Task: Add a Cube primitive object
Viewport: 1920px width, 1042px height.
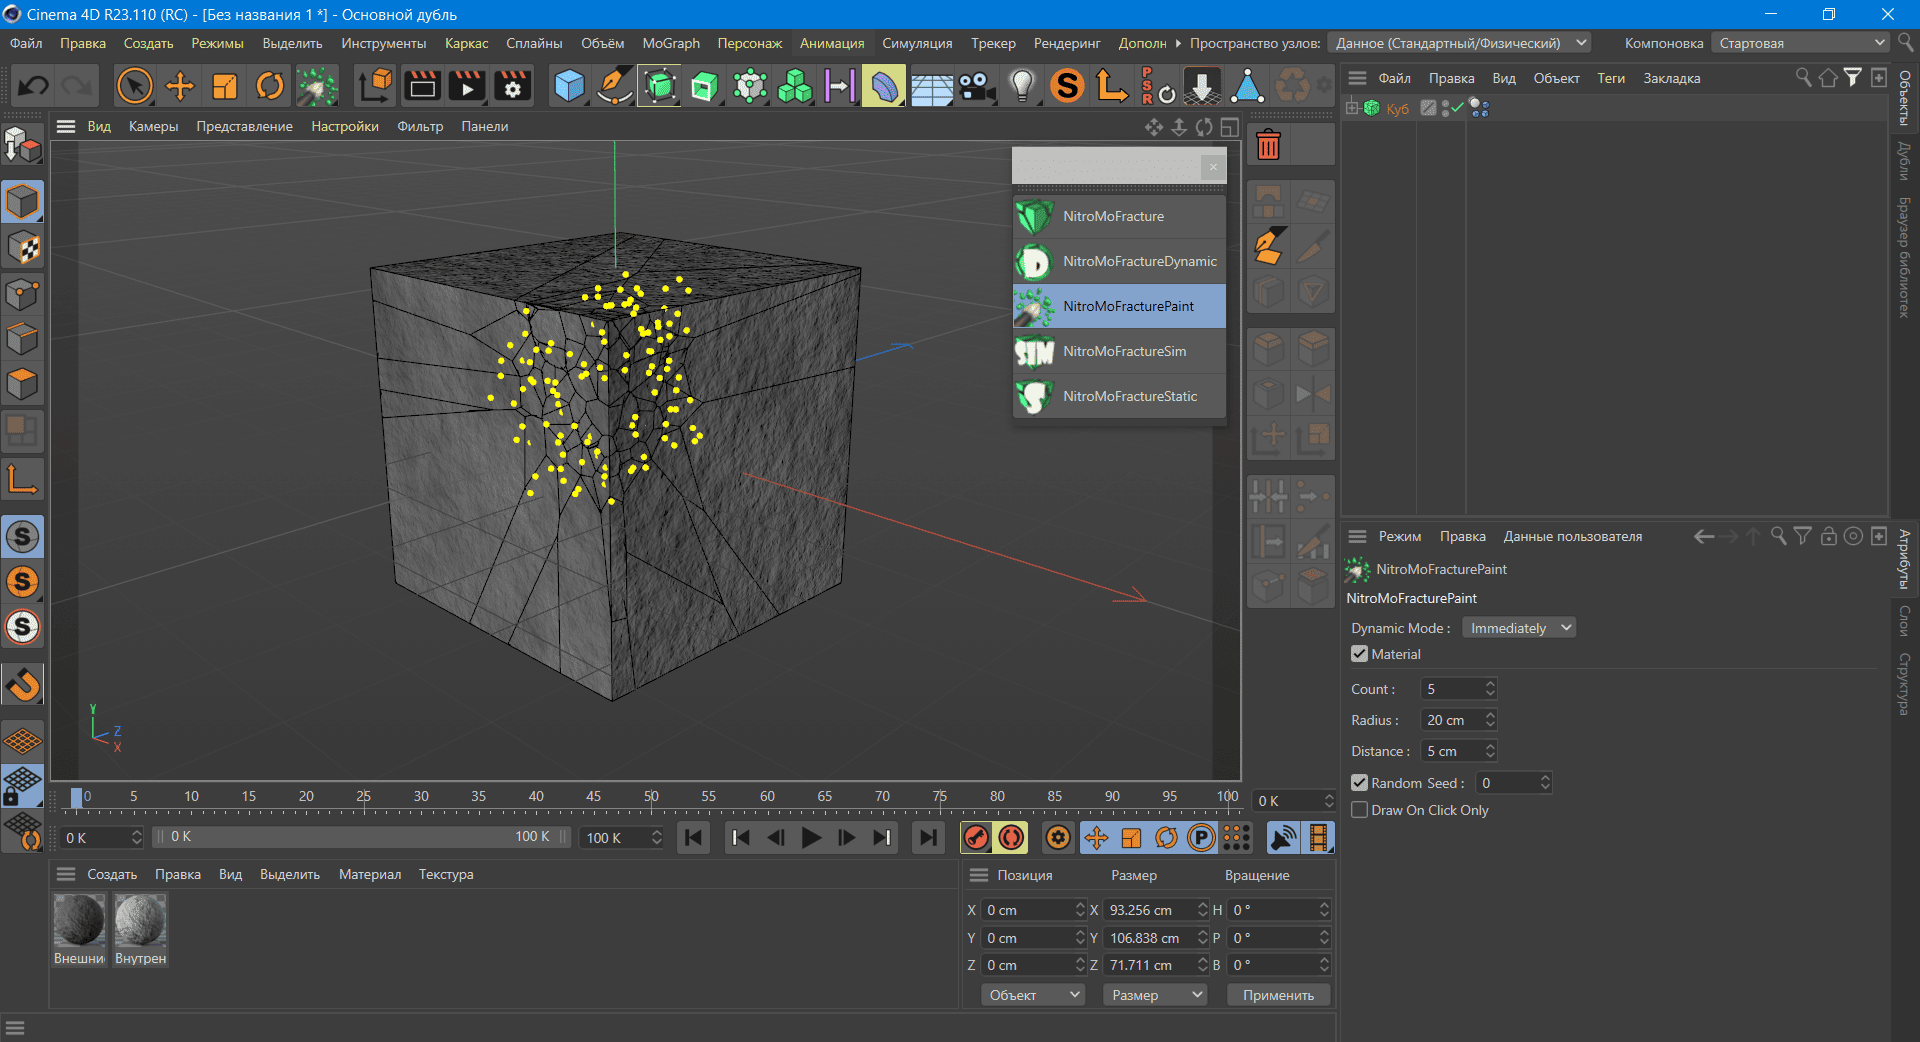Action: pos(569,86)
